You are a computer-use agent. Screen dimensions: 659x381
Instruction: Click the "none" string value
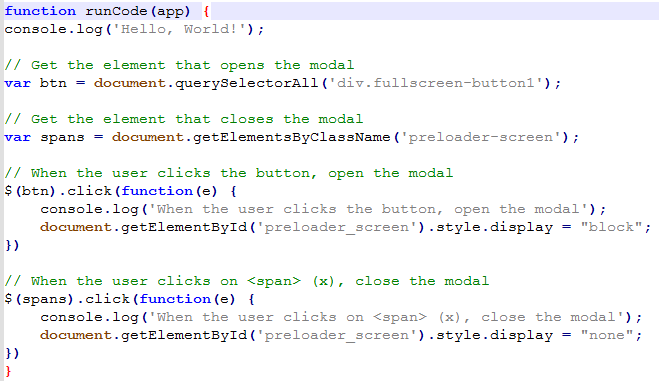click(x=606, y=335)
